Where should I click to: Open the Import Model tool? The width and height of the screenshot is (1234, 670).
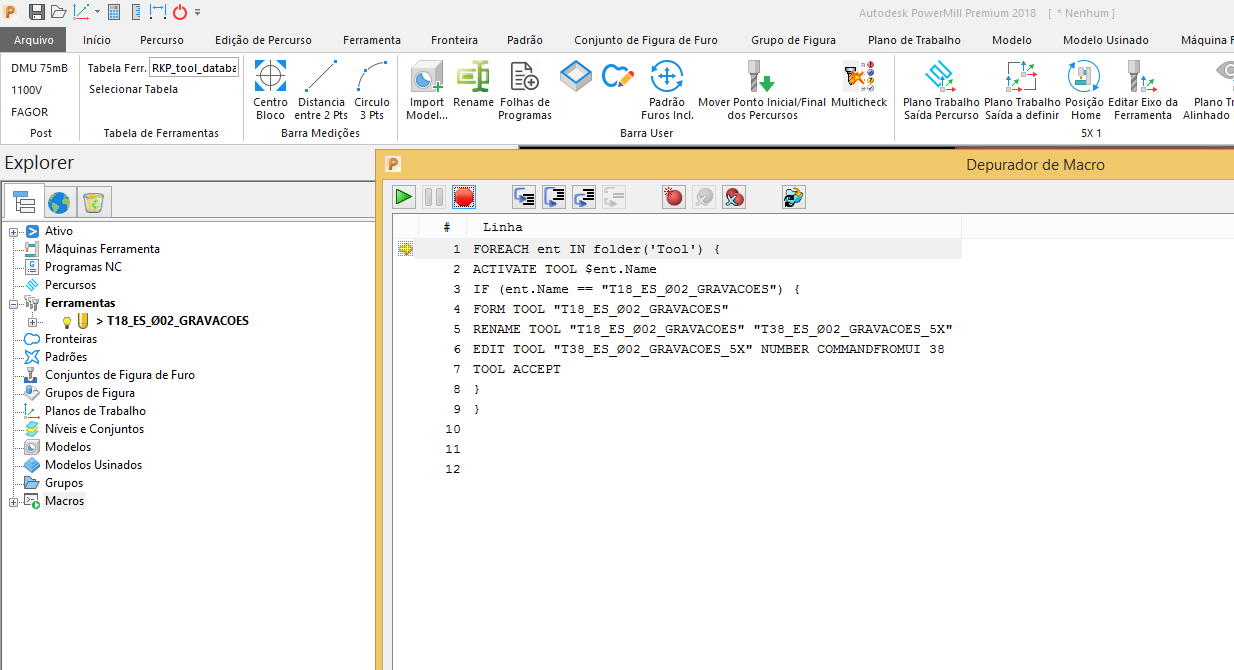426,88
